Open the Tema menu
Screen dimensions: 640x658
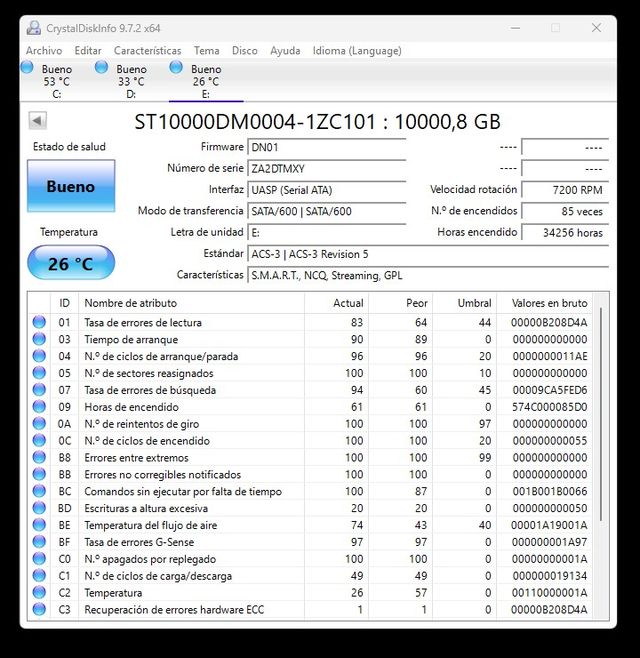pyautogui.click(x=206, y=51)
